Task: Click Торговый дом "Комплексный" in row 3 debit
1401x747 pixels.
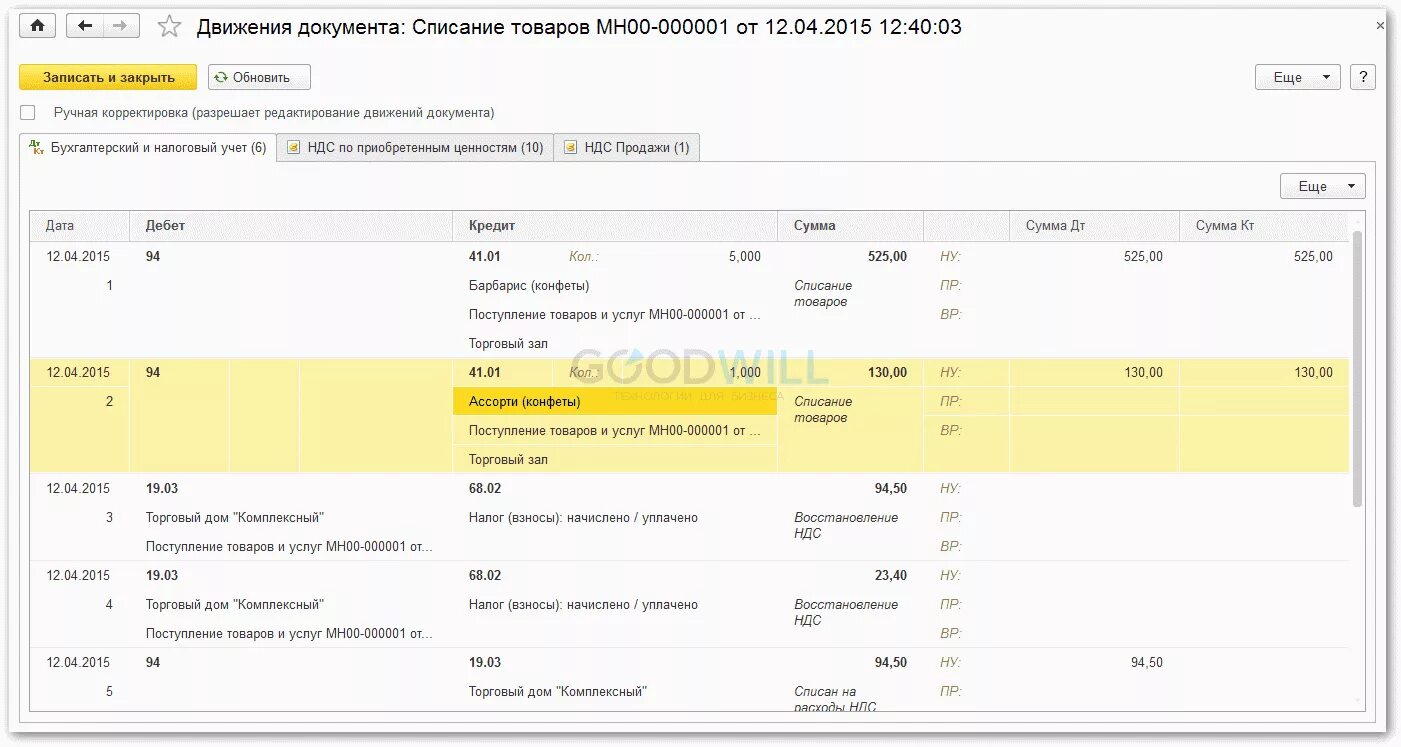Action: pyautogui.click(x=235, y=517)
